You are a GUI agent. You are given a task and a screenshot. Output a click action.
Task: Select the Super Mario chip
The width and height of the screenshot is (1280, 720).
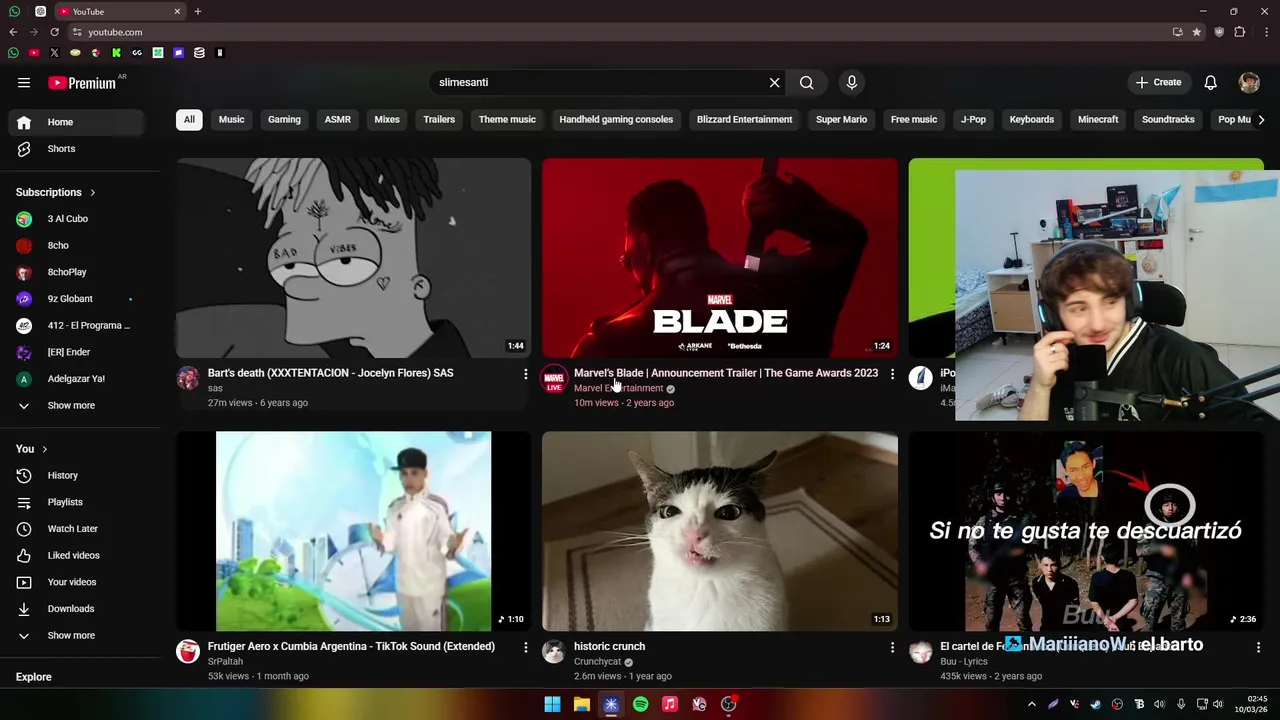coord(841,120)
